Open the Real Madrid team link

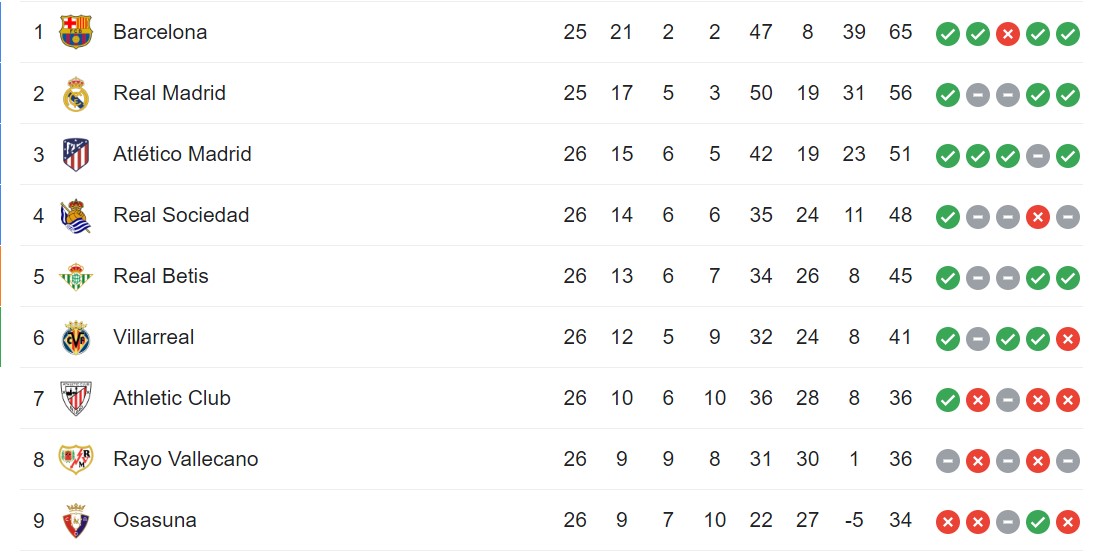point(169,93)
